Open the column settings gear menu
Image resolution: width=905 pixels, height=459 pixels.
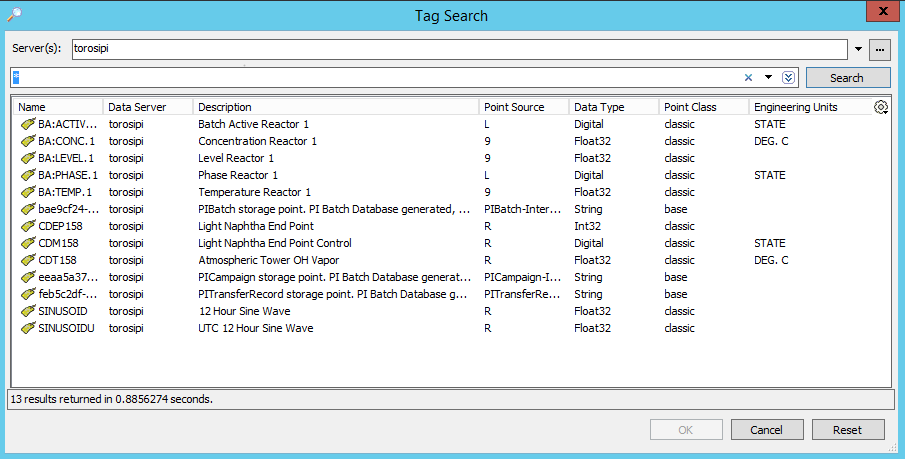pyautogui.click(x=881, y=107)
